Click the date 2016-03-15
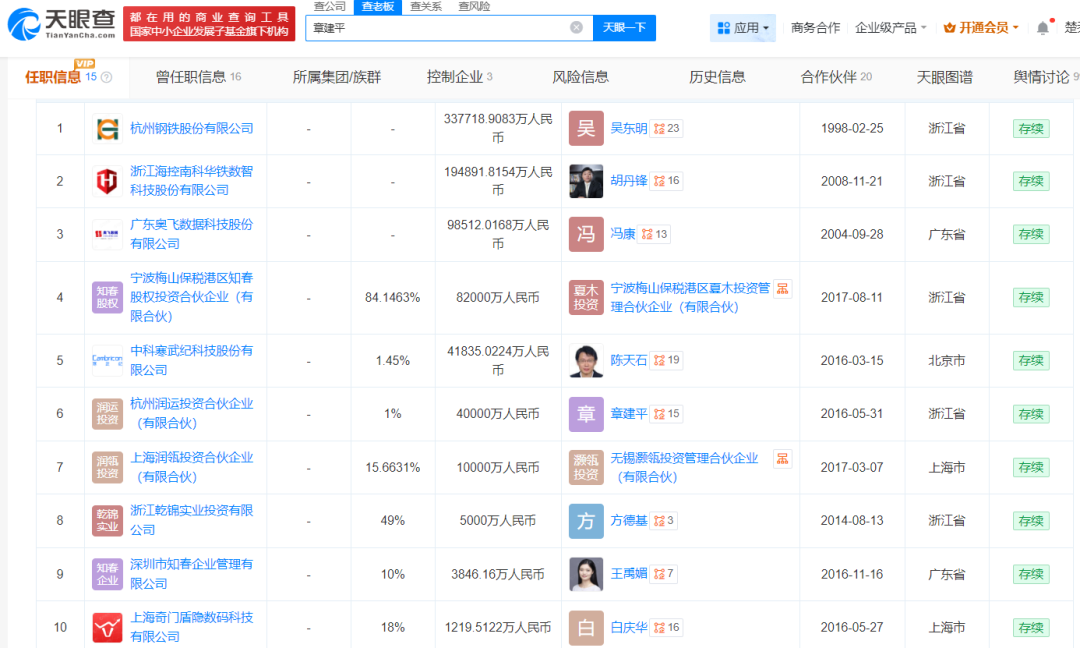The height and width of the screenshot is (648, 1080). coord(852,360)
